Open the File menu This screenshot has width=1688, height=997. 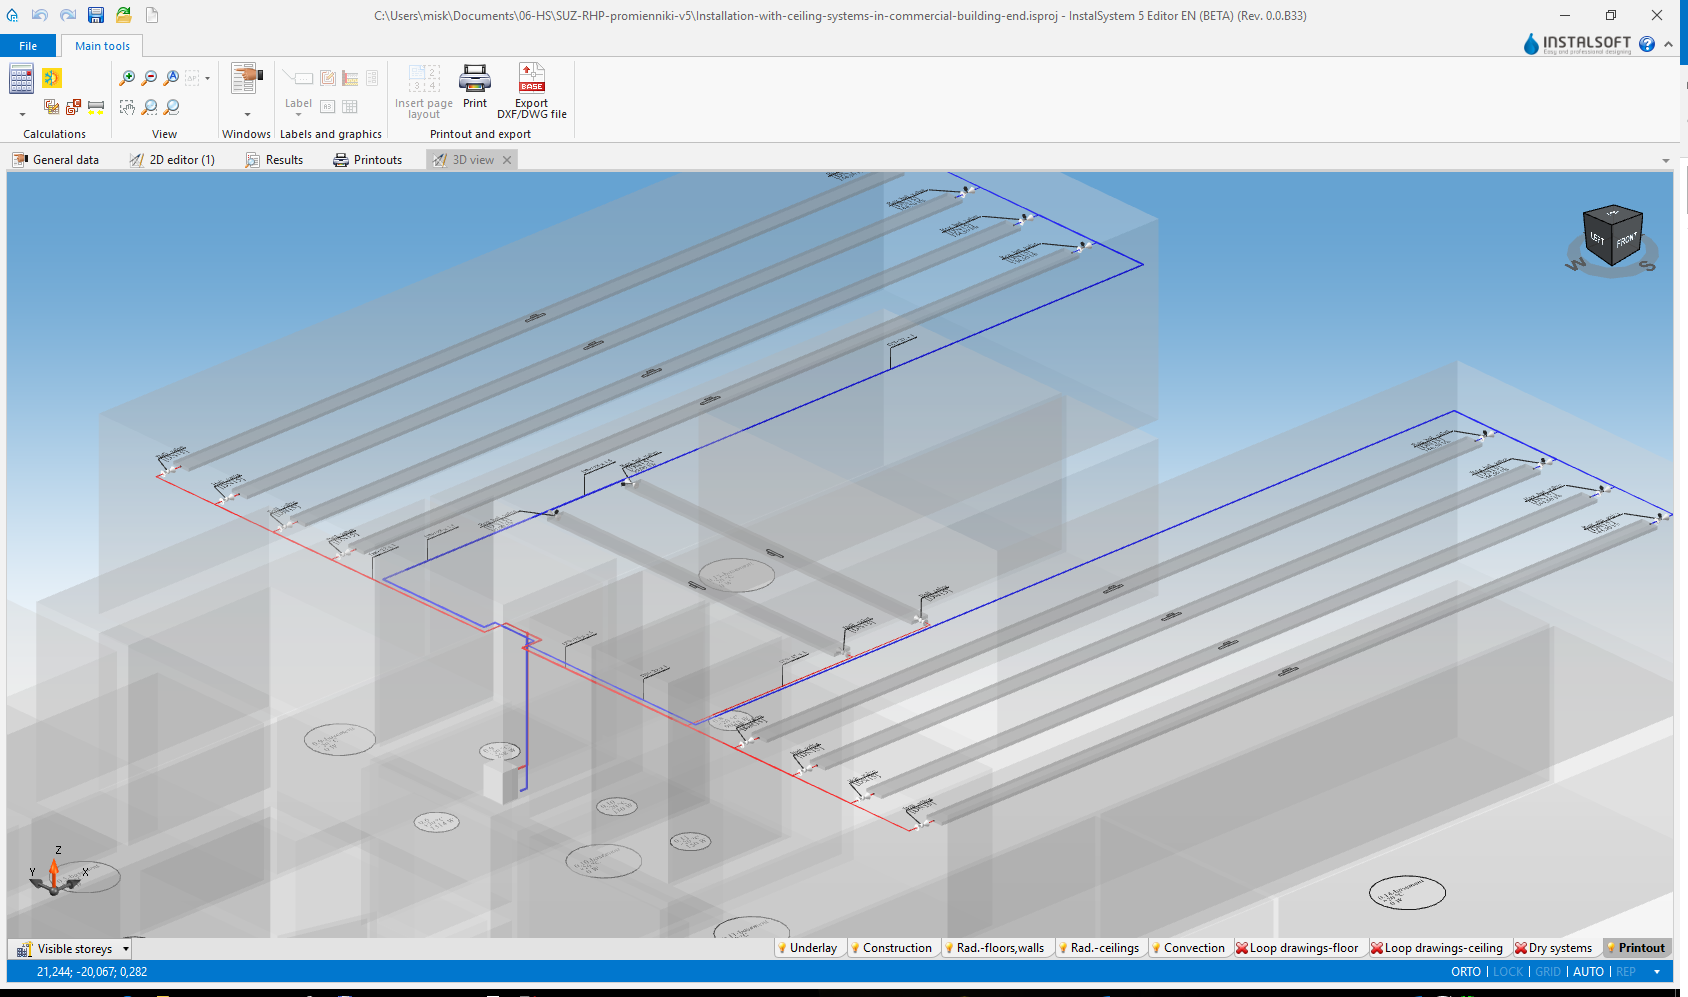[28, 46]
